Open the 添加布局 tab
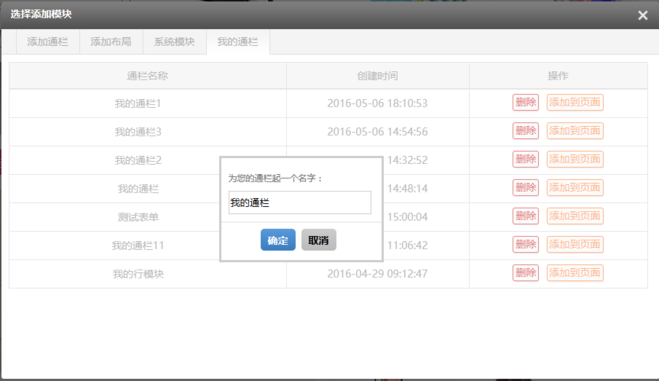This screenshot has width=659, height=381. (111, 42)
